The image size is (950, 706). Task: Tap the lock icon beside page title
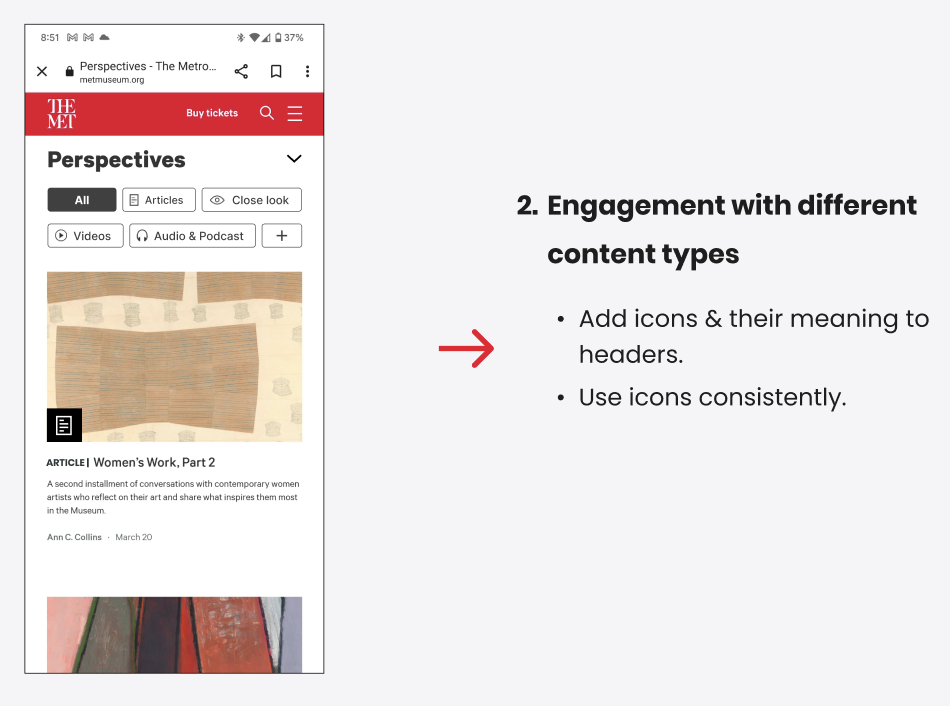70,72
